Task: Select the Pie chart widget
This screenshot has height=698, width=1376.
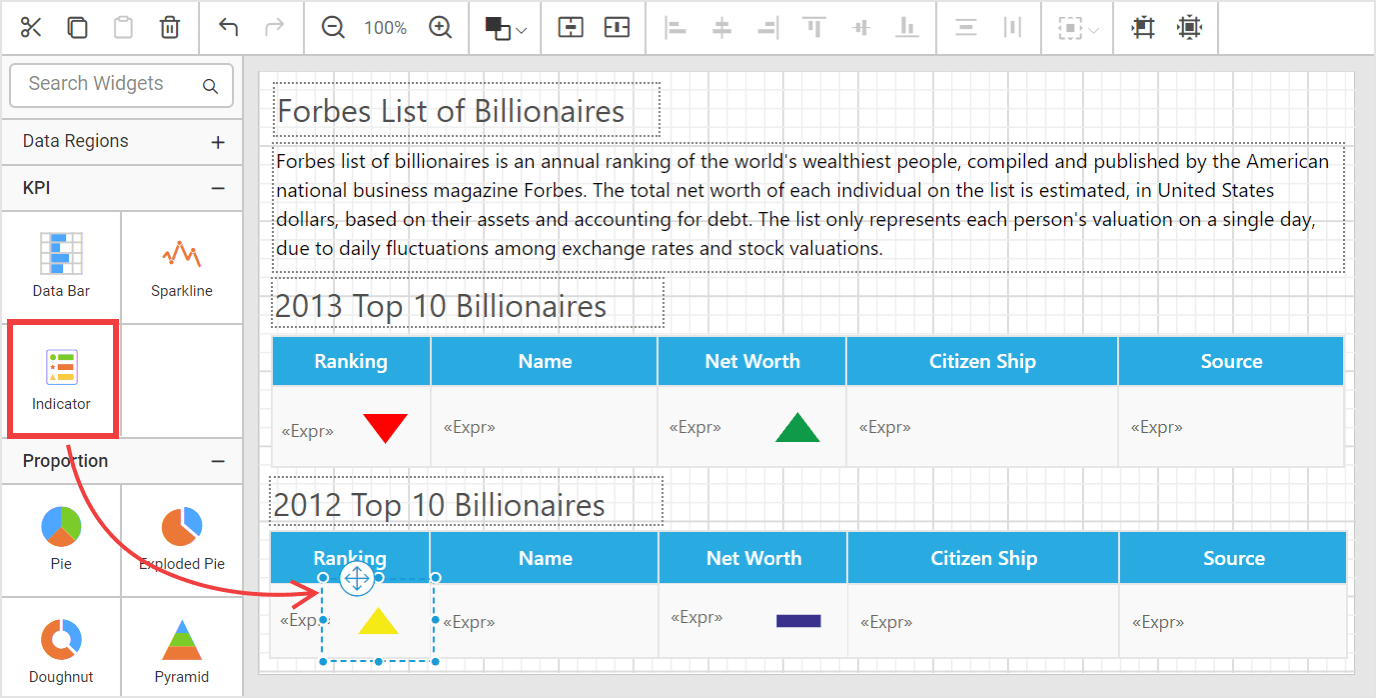Action: click(x=61, y=540)
